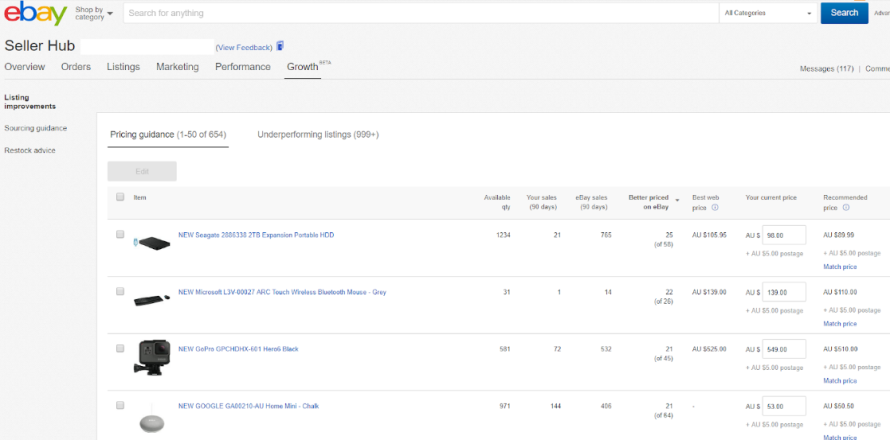Tick checkbox for Seagate Expansion Portable HDD

[120, 234]
